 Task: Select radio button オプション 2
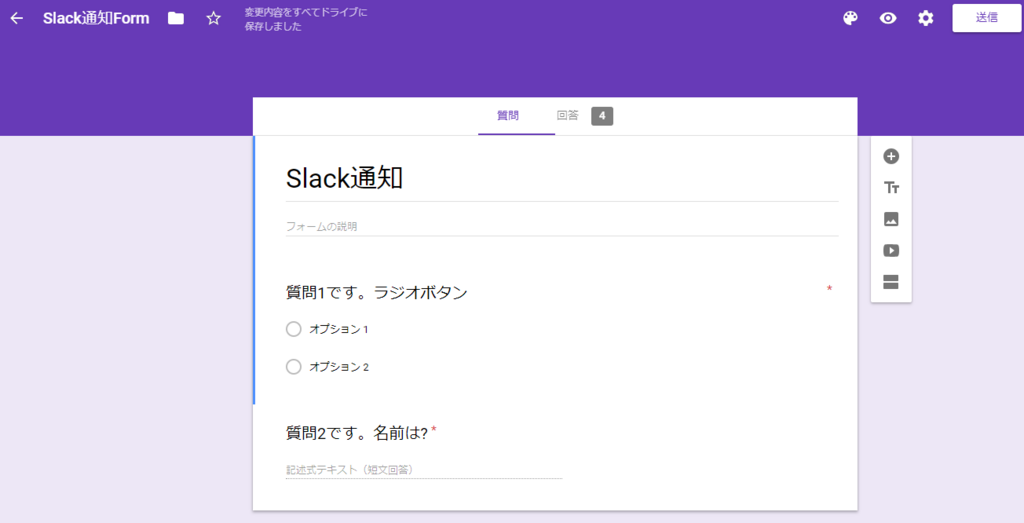pos(293,367)
